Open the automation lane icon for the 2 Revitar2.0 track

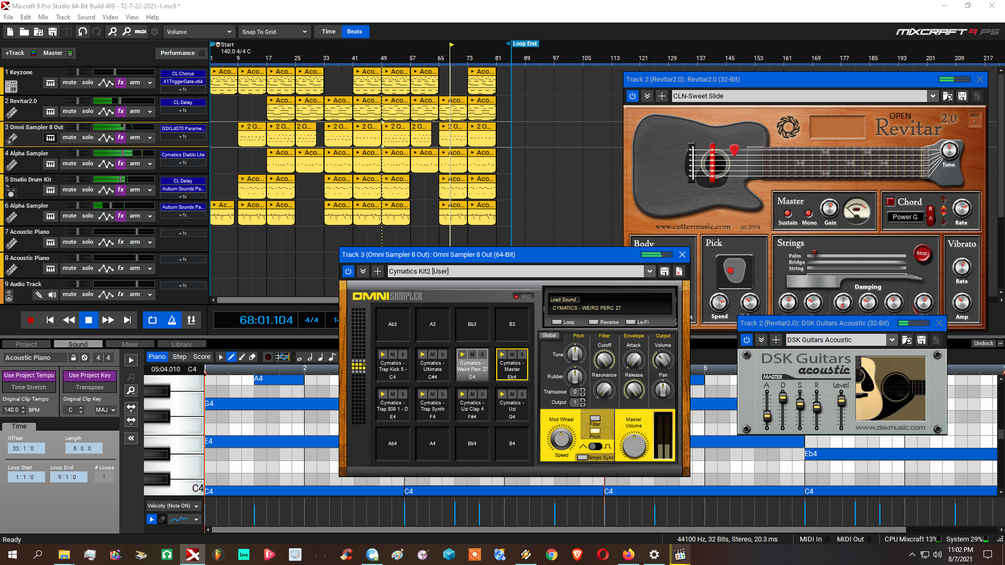pos(106,111)
